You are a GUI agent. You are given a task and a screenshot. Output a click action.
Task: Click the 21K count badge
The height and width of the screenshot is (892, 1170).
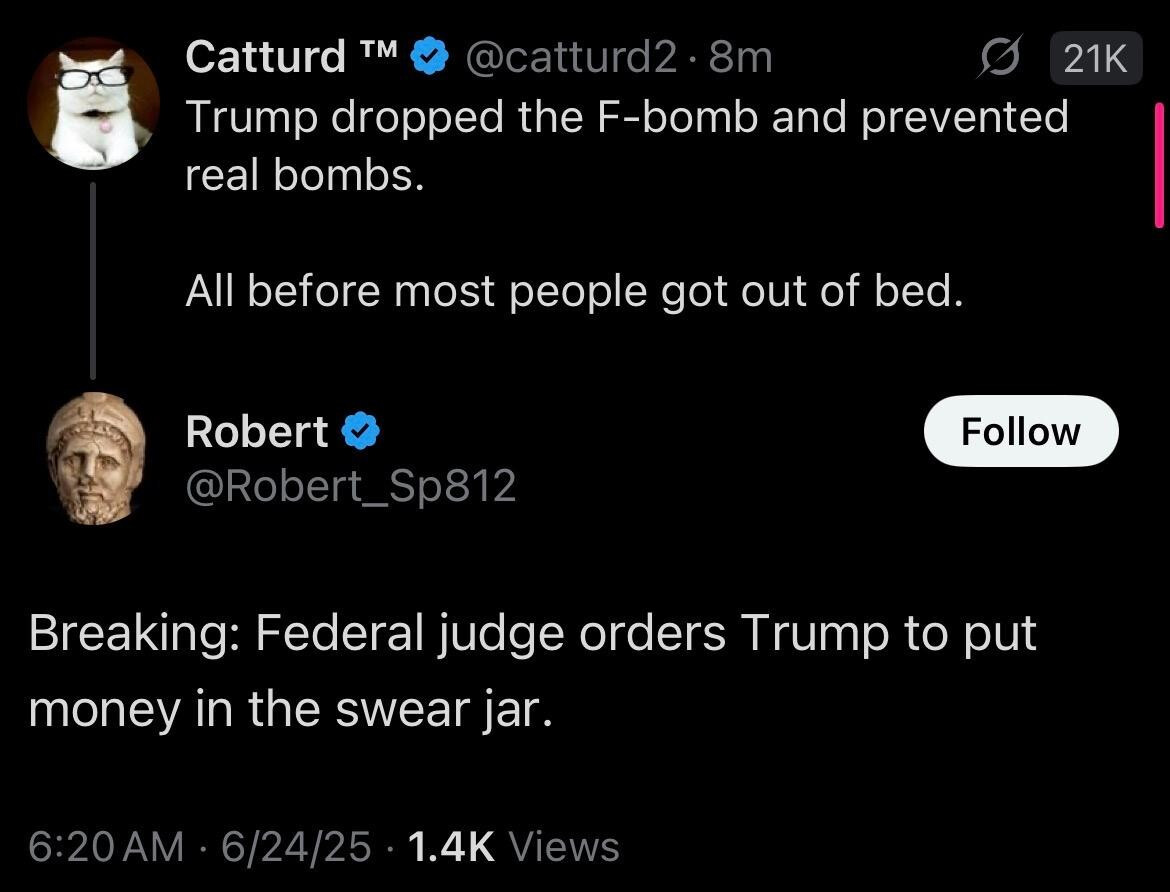coord(1095,59)
